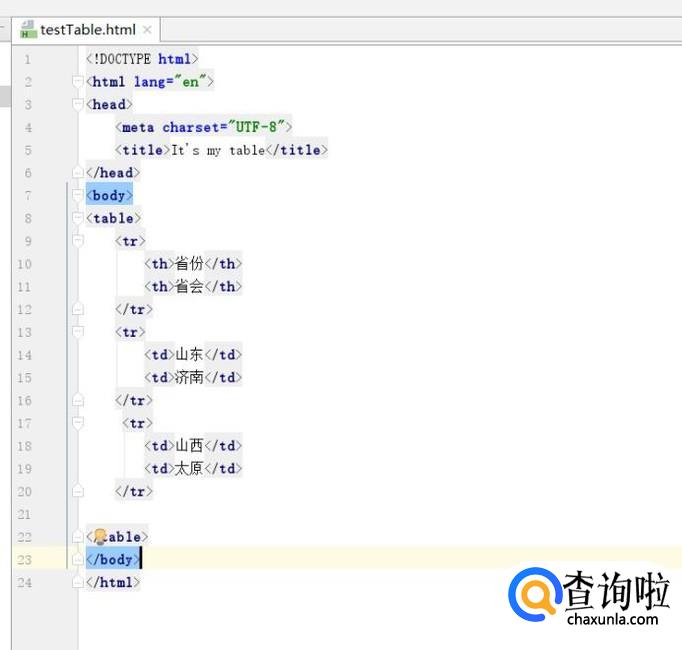Collapse the html lang="en" tag block

click(78, 82)
